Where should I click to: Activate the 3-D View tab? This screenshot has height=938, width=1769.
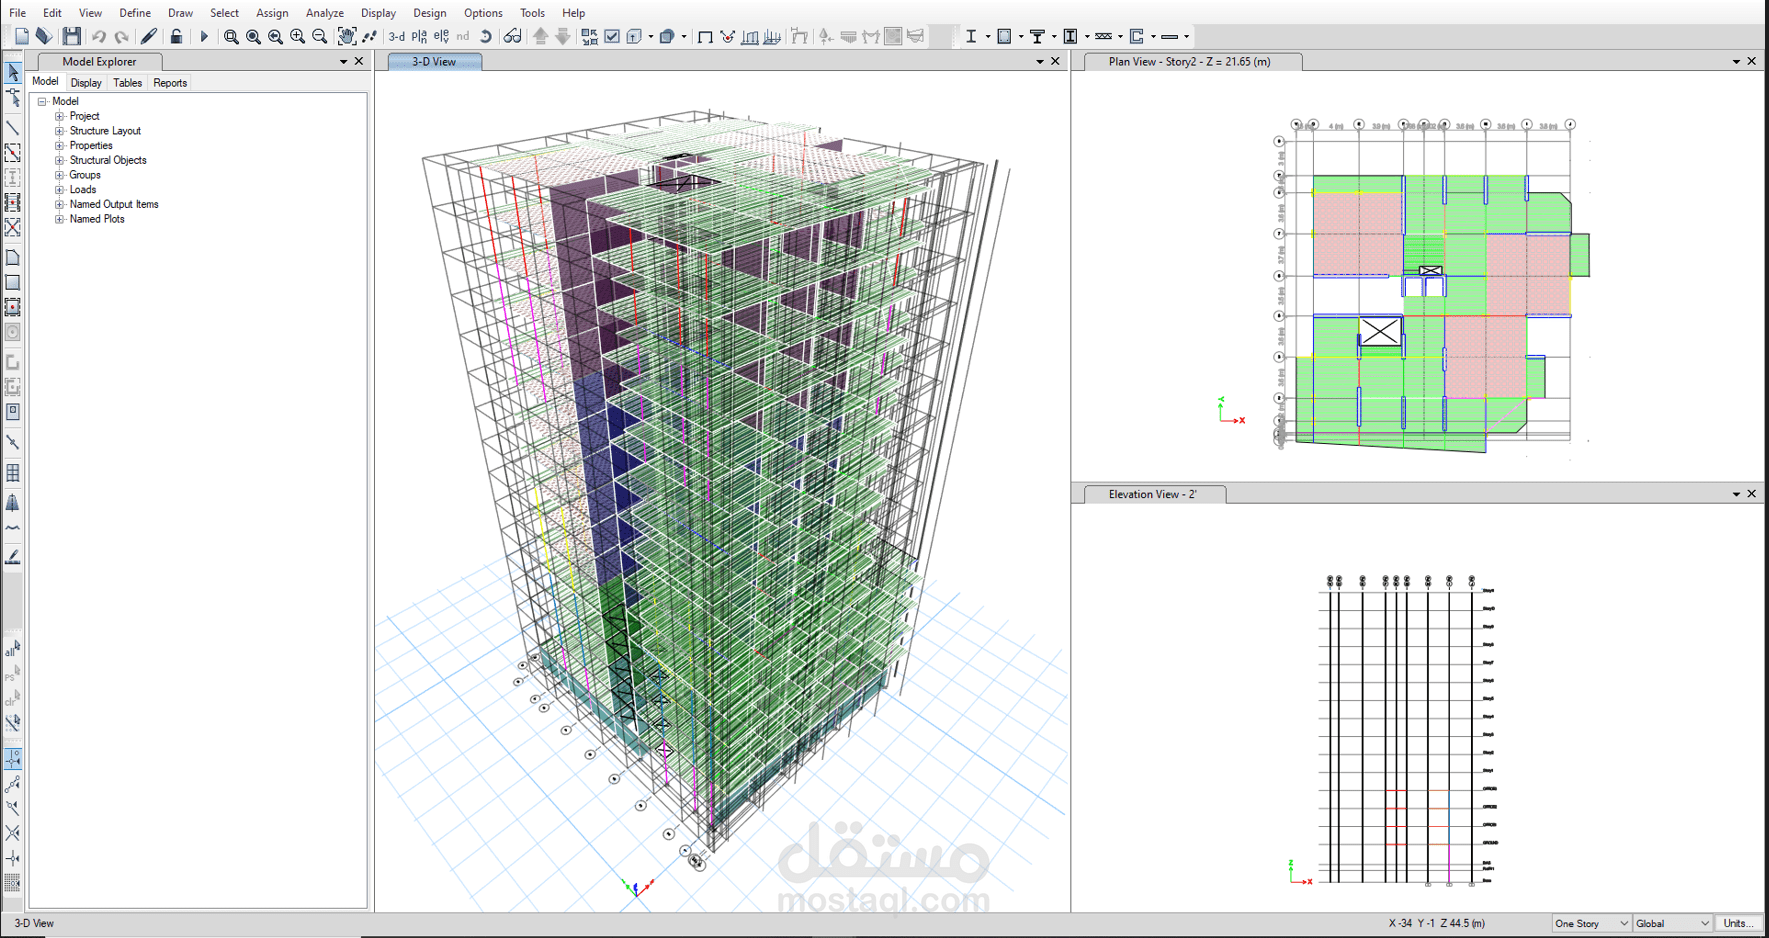tap(434, 62)
